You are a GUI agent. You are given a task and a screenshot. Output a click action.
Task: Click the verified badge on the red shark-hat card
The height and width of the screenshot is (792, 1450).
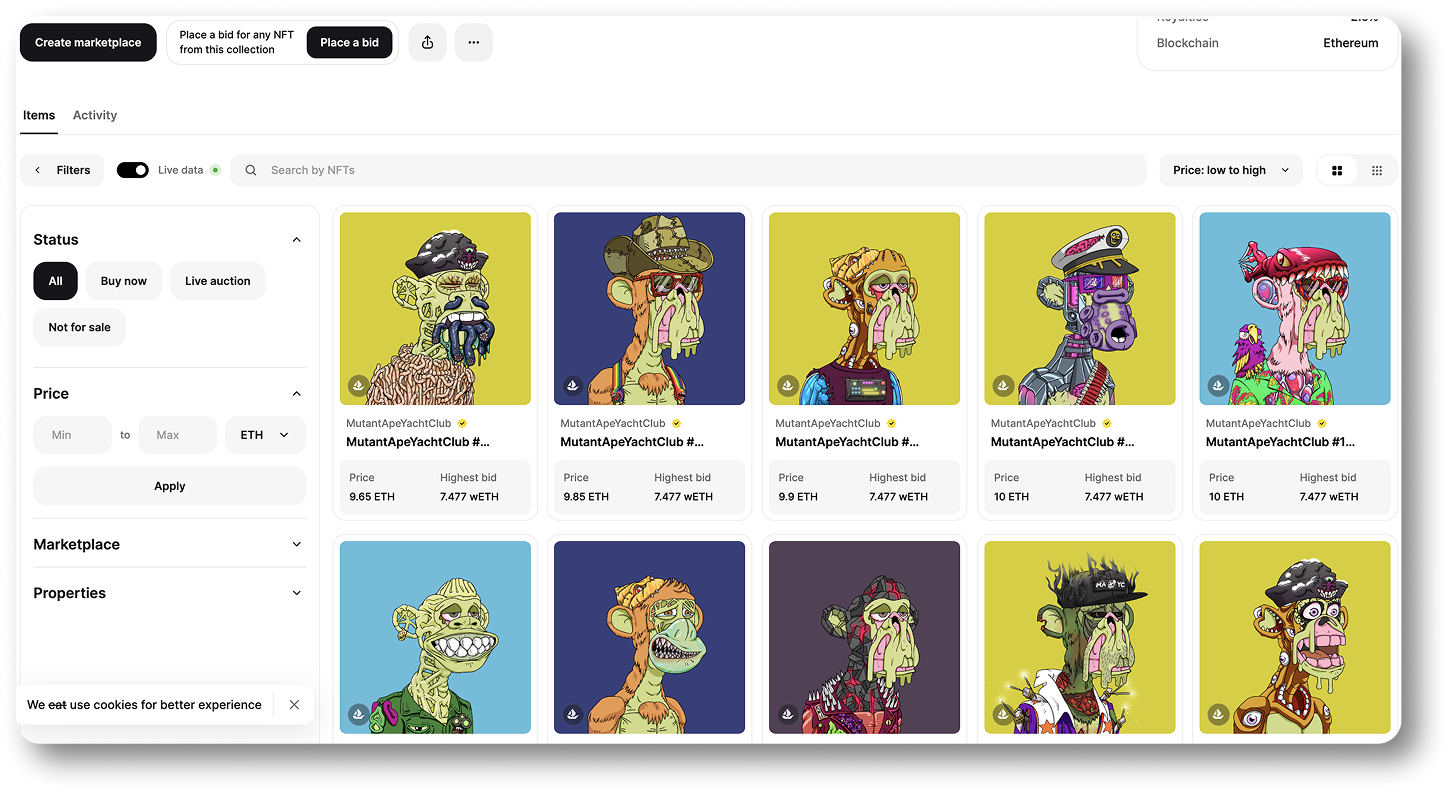pos(1322,423)
